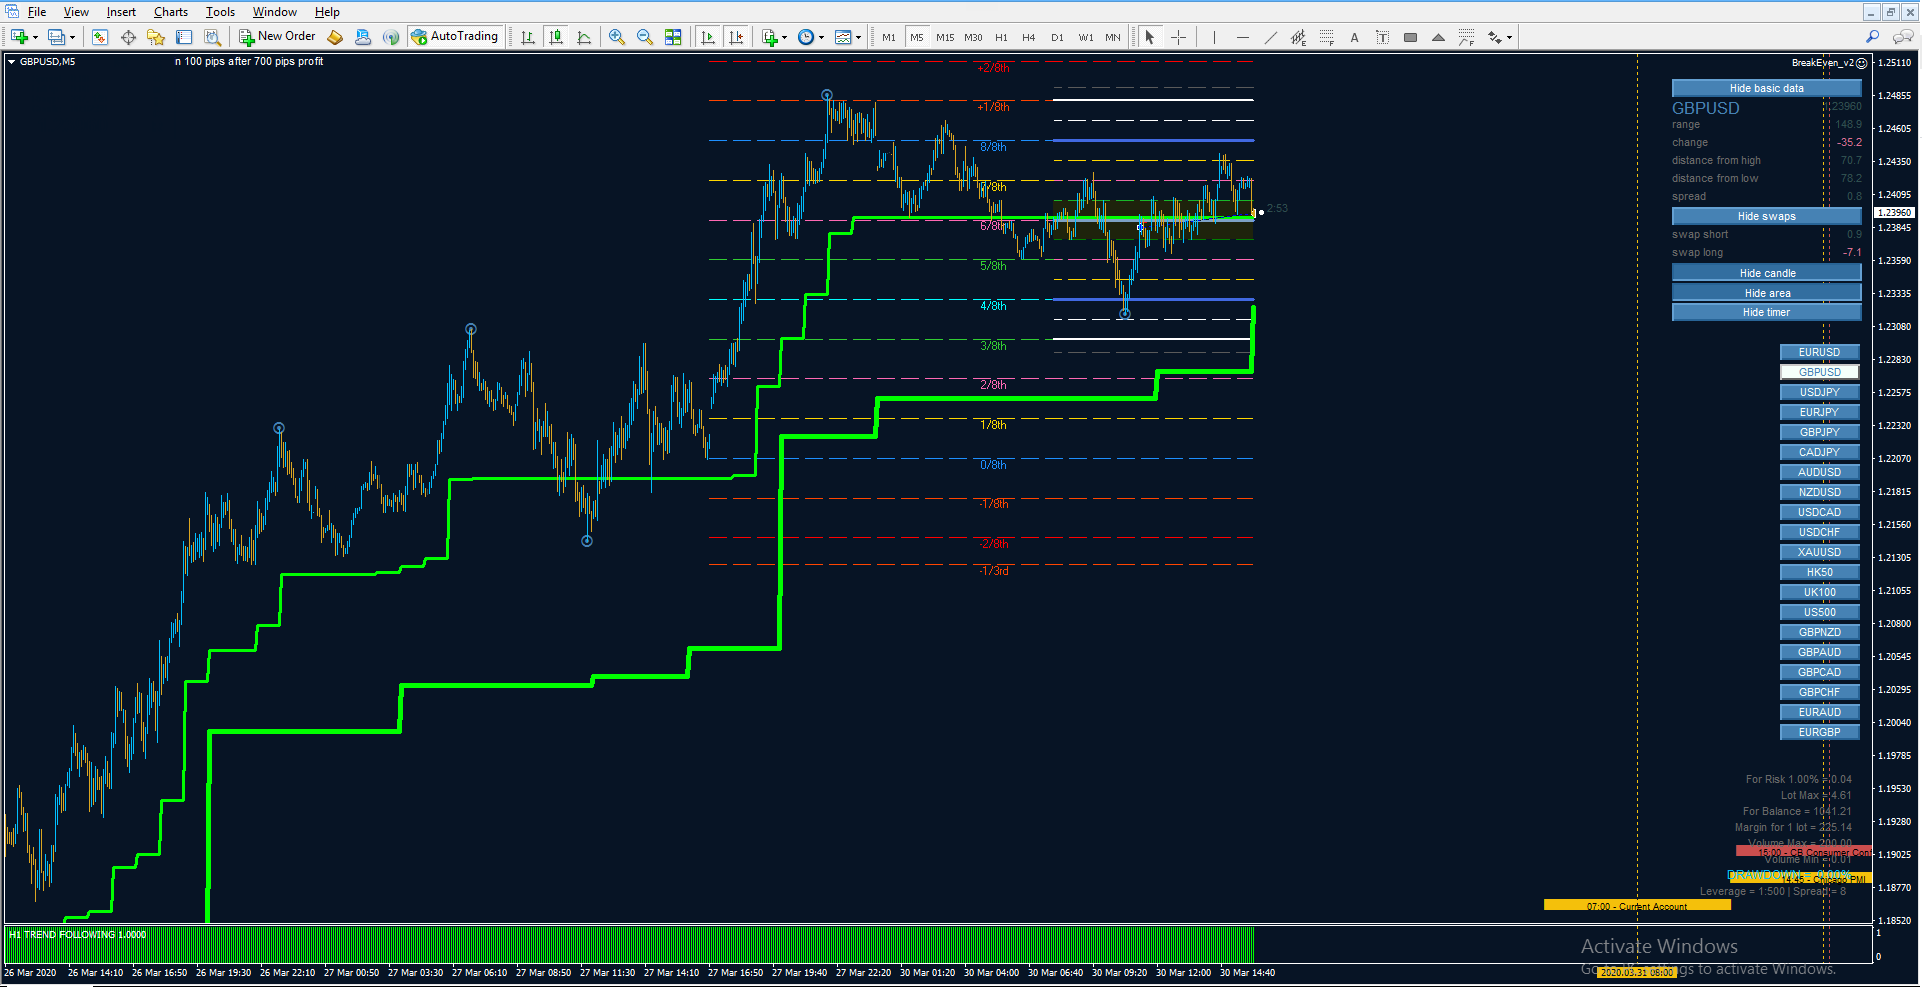Click the Hide timer button
The width and height of the screenshot is (1922, 987).
1766,312
